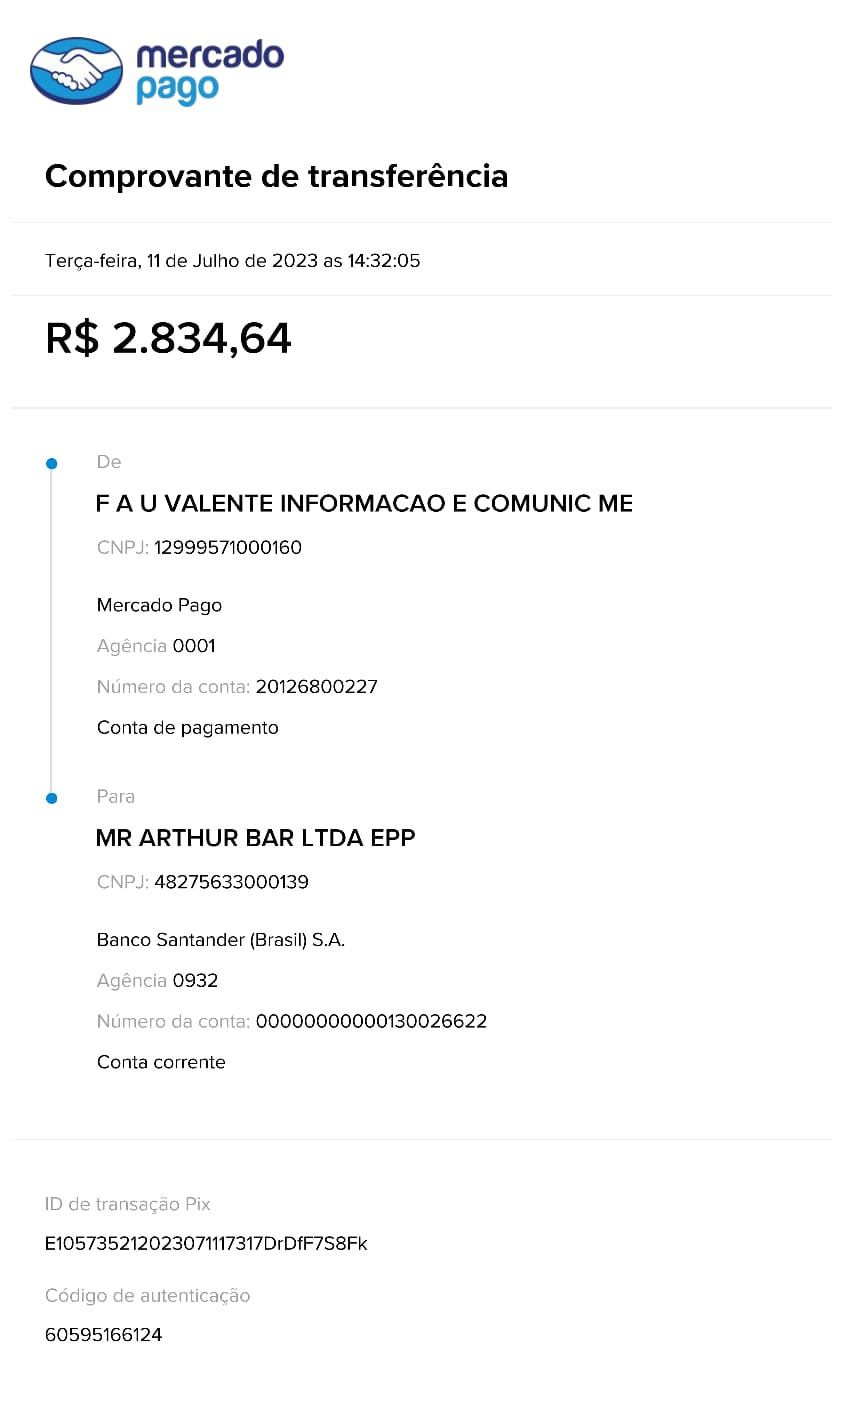Select recipient CNPJ 48275633000139

[231, 882]
